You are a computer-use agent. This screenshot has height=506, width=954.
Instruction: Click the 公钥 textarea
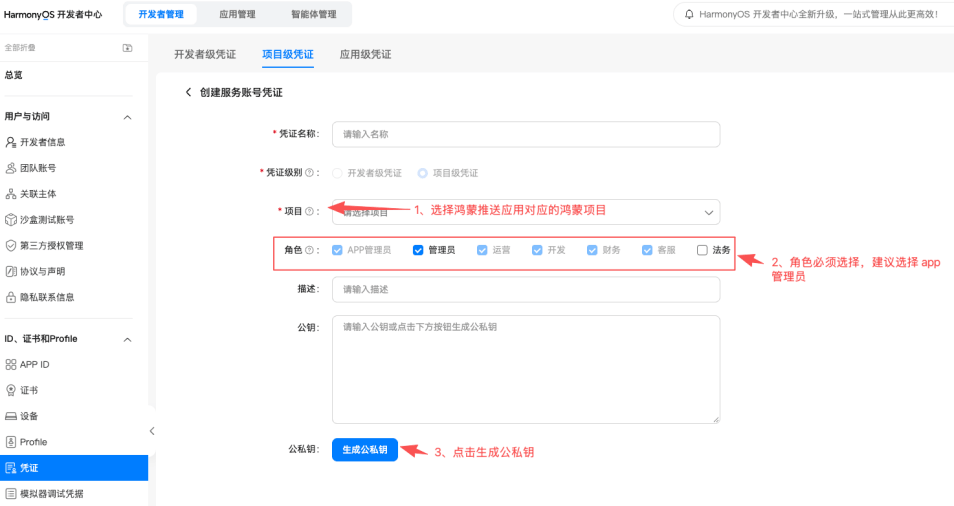pyautogui.click(x=526, y=369)
